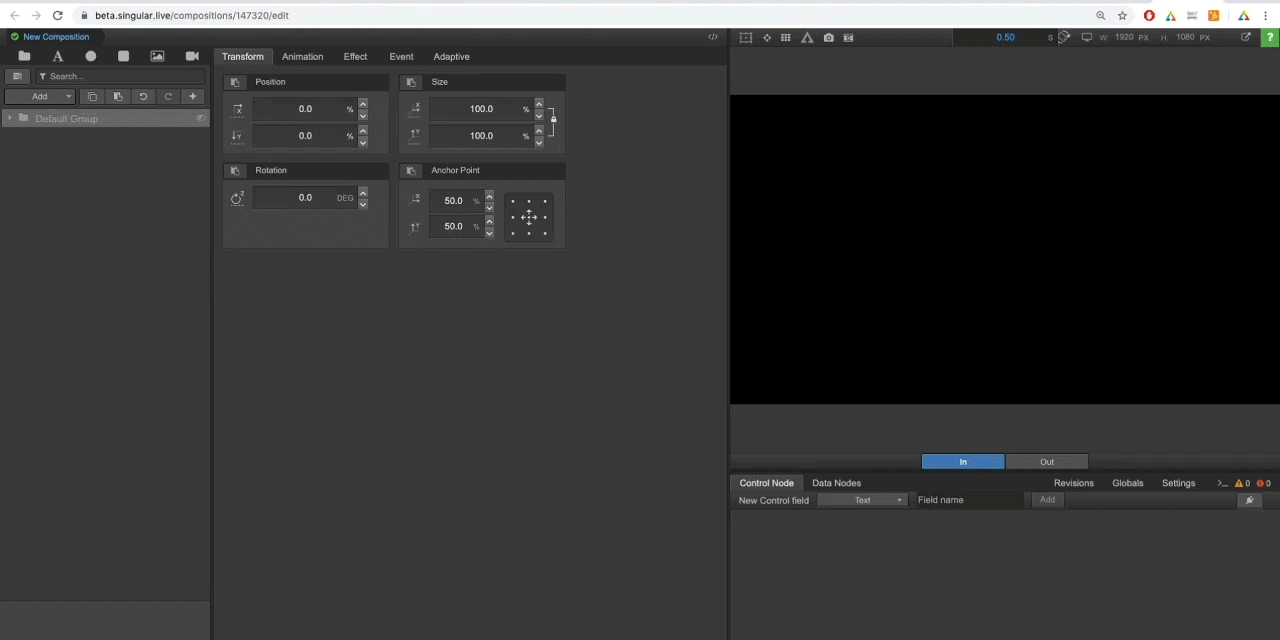The image size is (1280, 640).
Task: Click the warning triangle counter
Action: tap(1243, 483)
